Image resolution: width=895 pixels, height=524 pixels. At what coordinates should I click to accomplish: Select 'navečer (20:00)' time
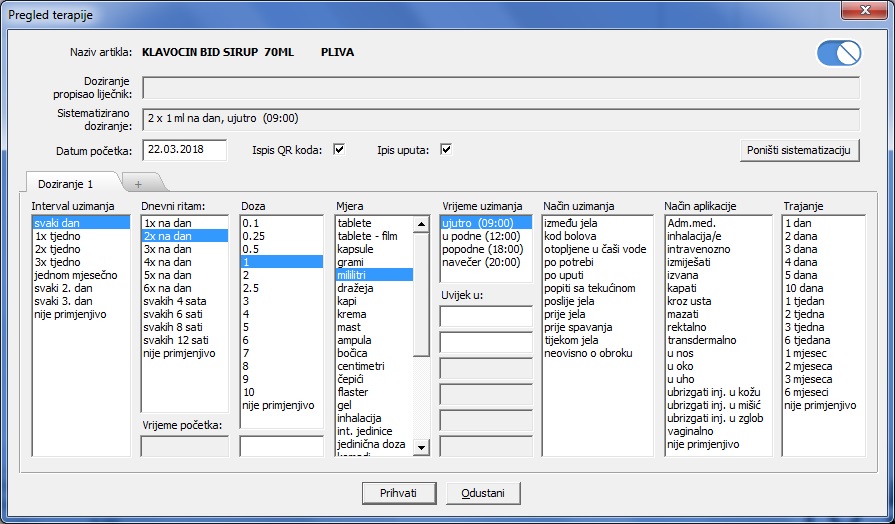tap(486, 263)
